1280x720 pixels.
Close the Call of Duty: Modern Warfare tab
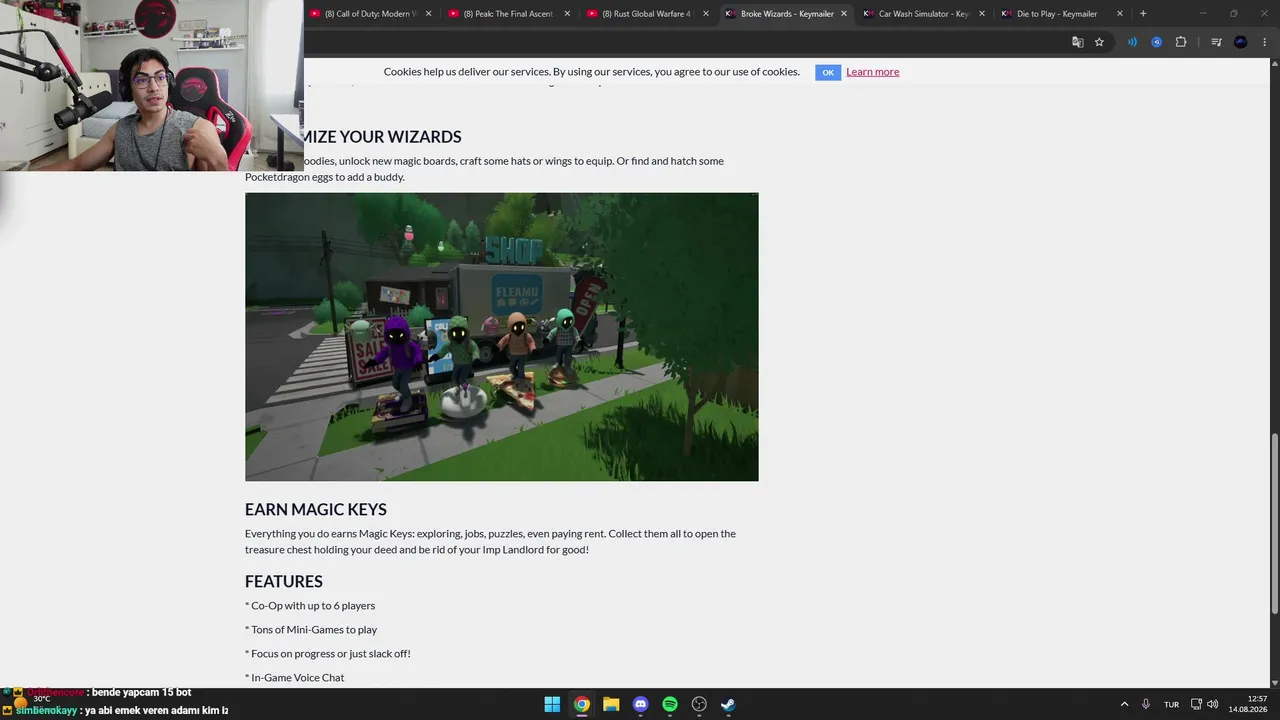point(429,14)
